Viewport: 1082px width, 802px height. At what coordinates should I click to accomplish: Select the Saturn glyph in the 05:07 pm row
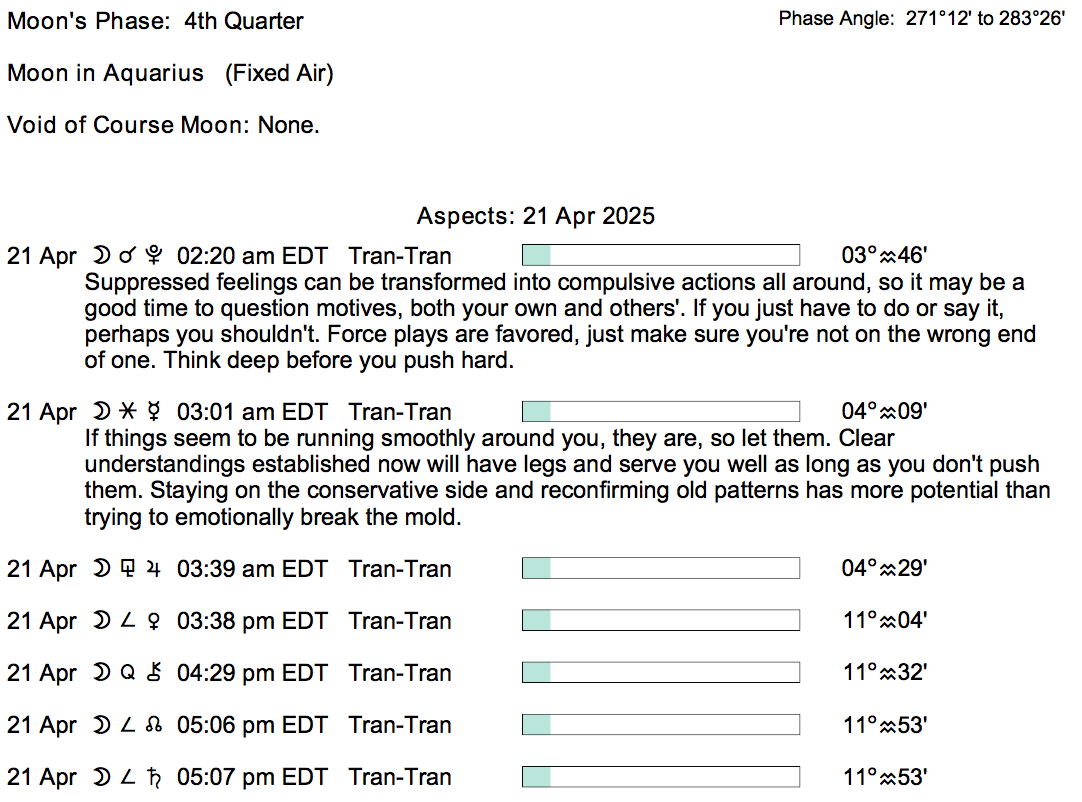[x=153, y=777]
